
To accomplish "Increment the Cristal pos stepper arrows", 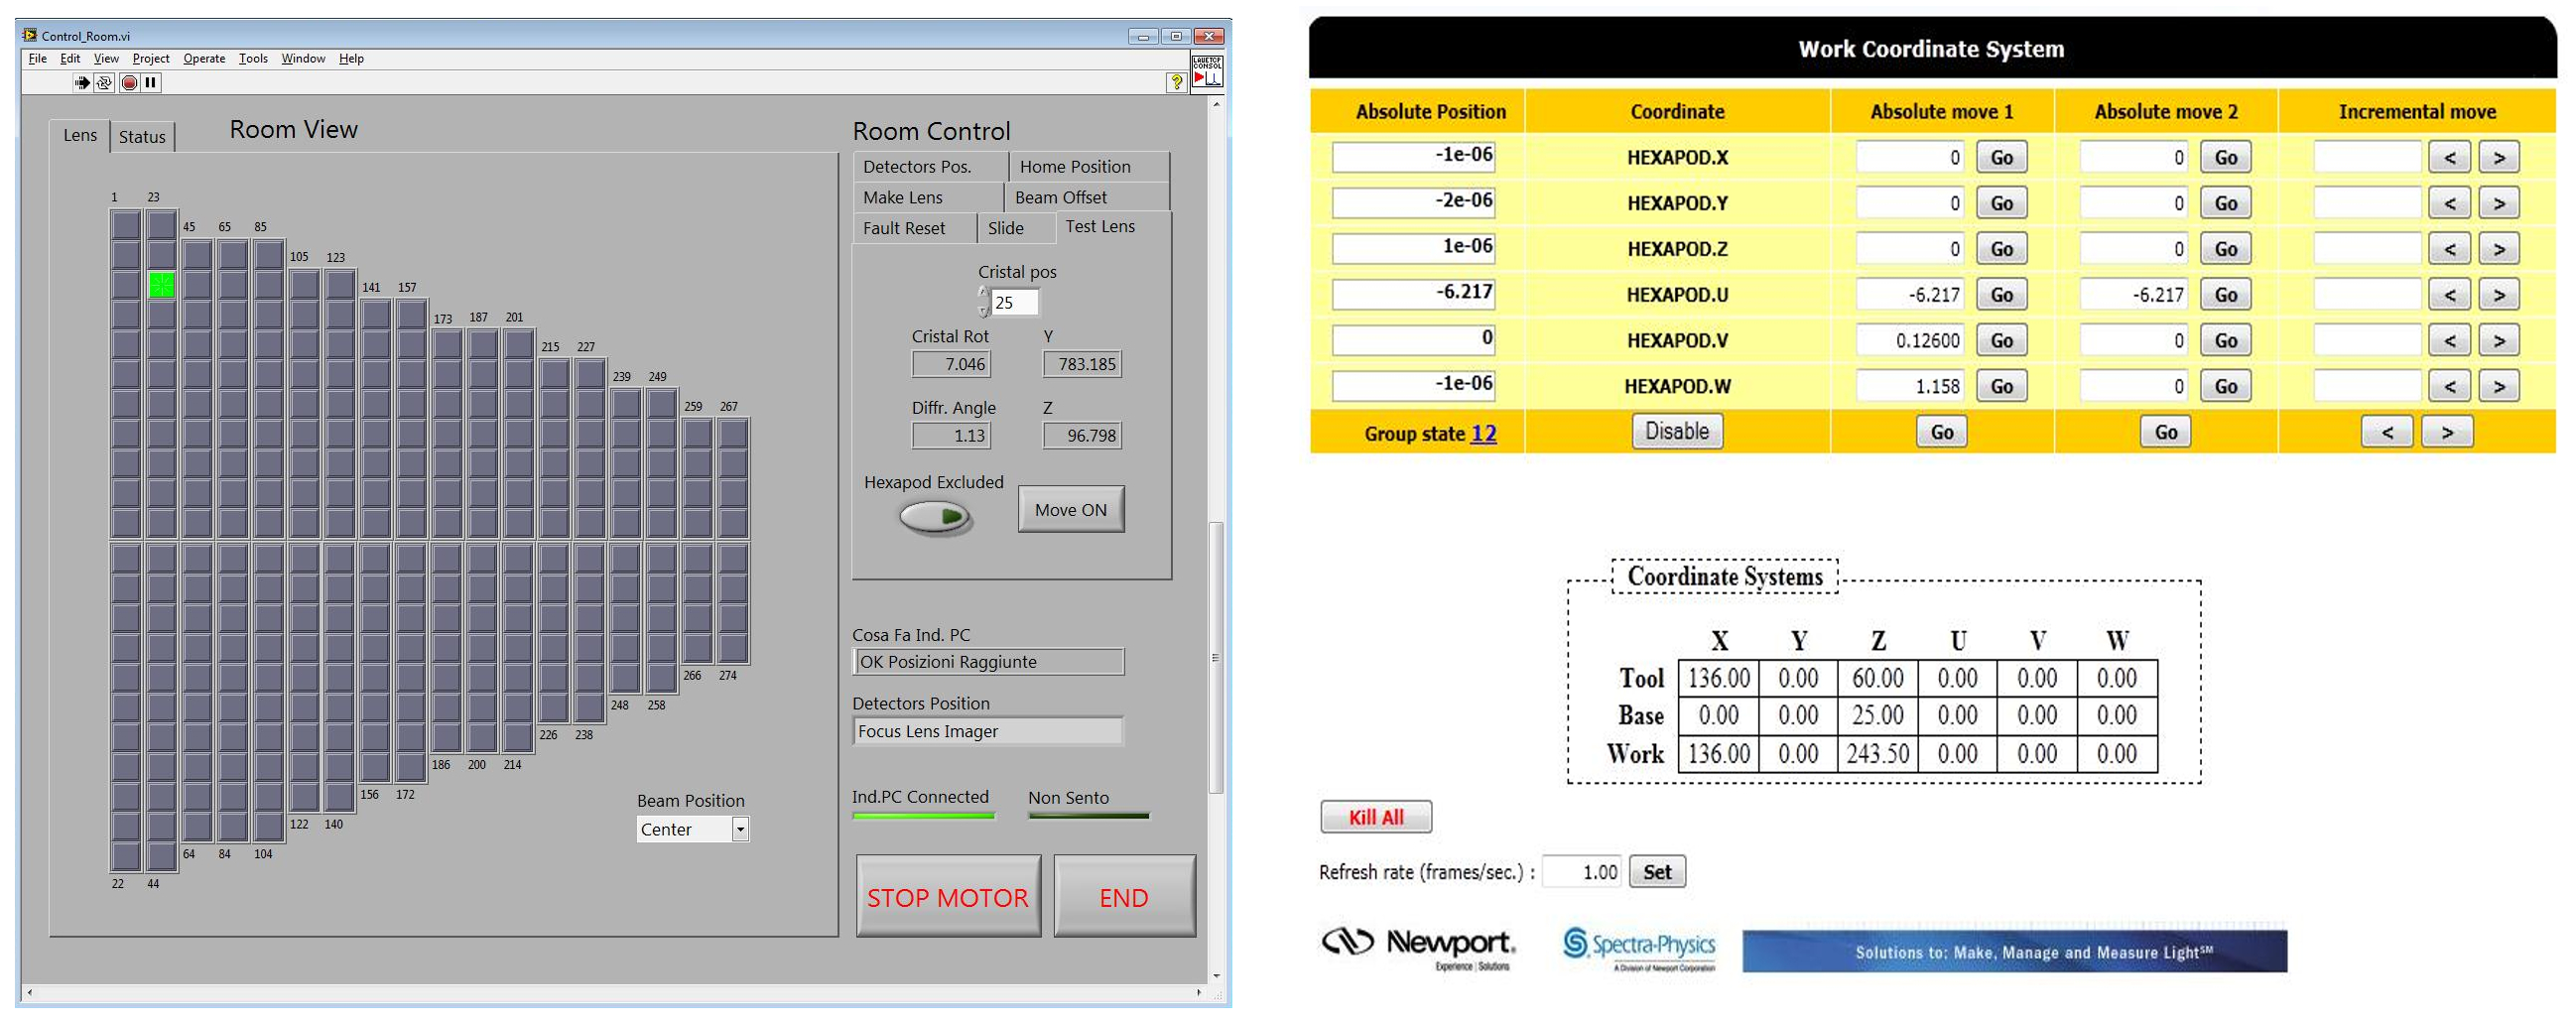I will point(983,293).
